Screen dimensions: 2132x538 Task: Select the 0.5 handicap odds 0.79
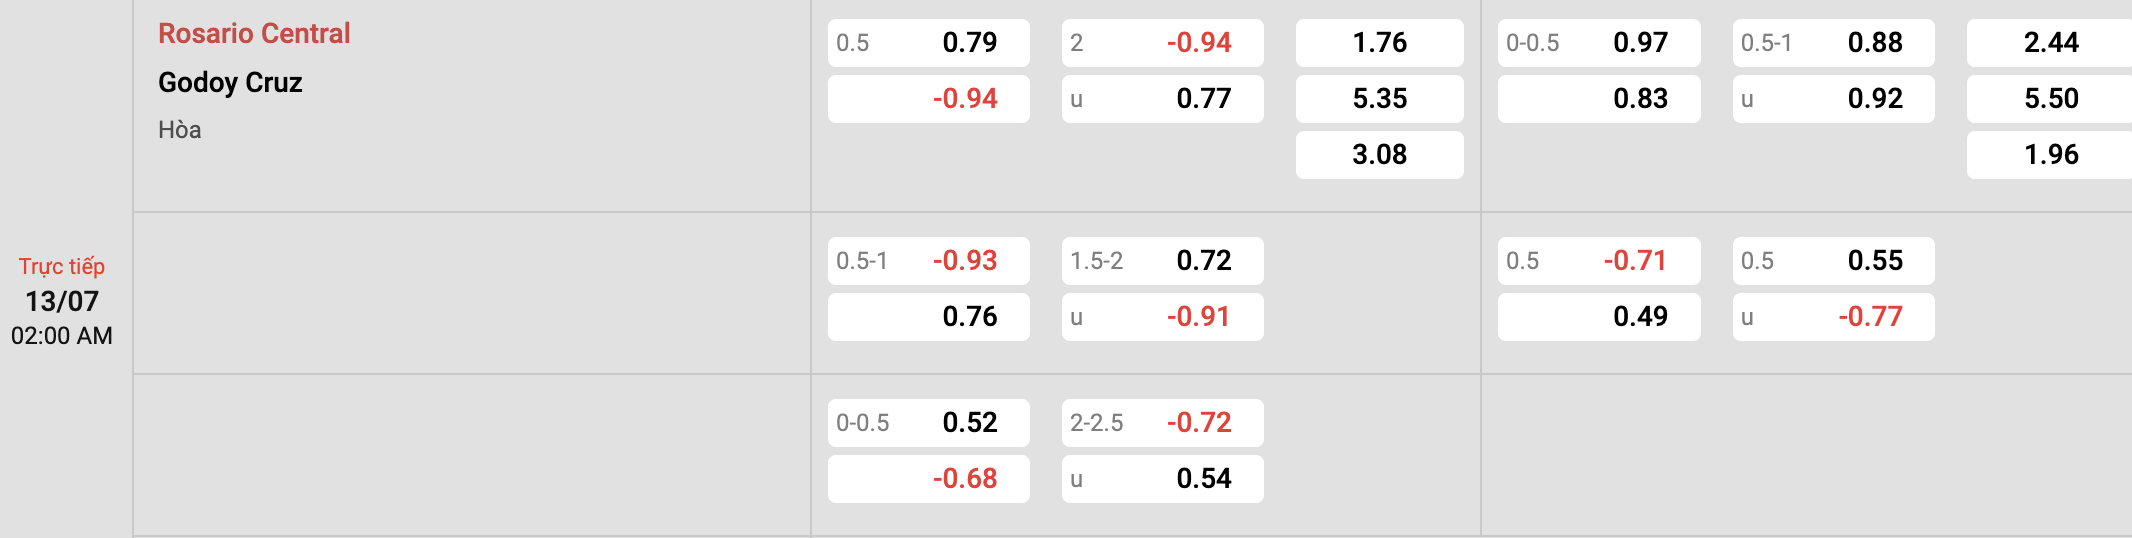pyautogui.click(x=929, y=43)
